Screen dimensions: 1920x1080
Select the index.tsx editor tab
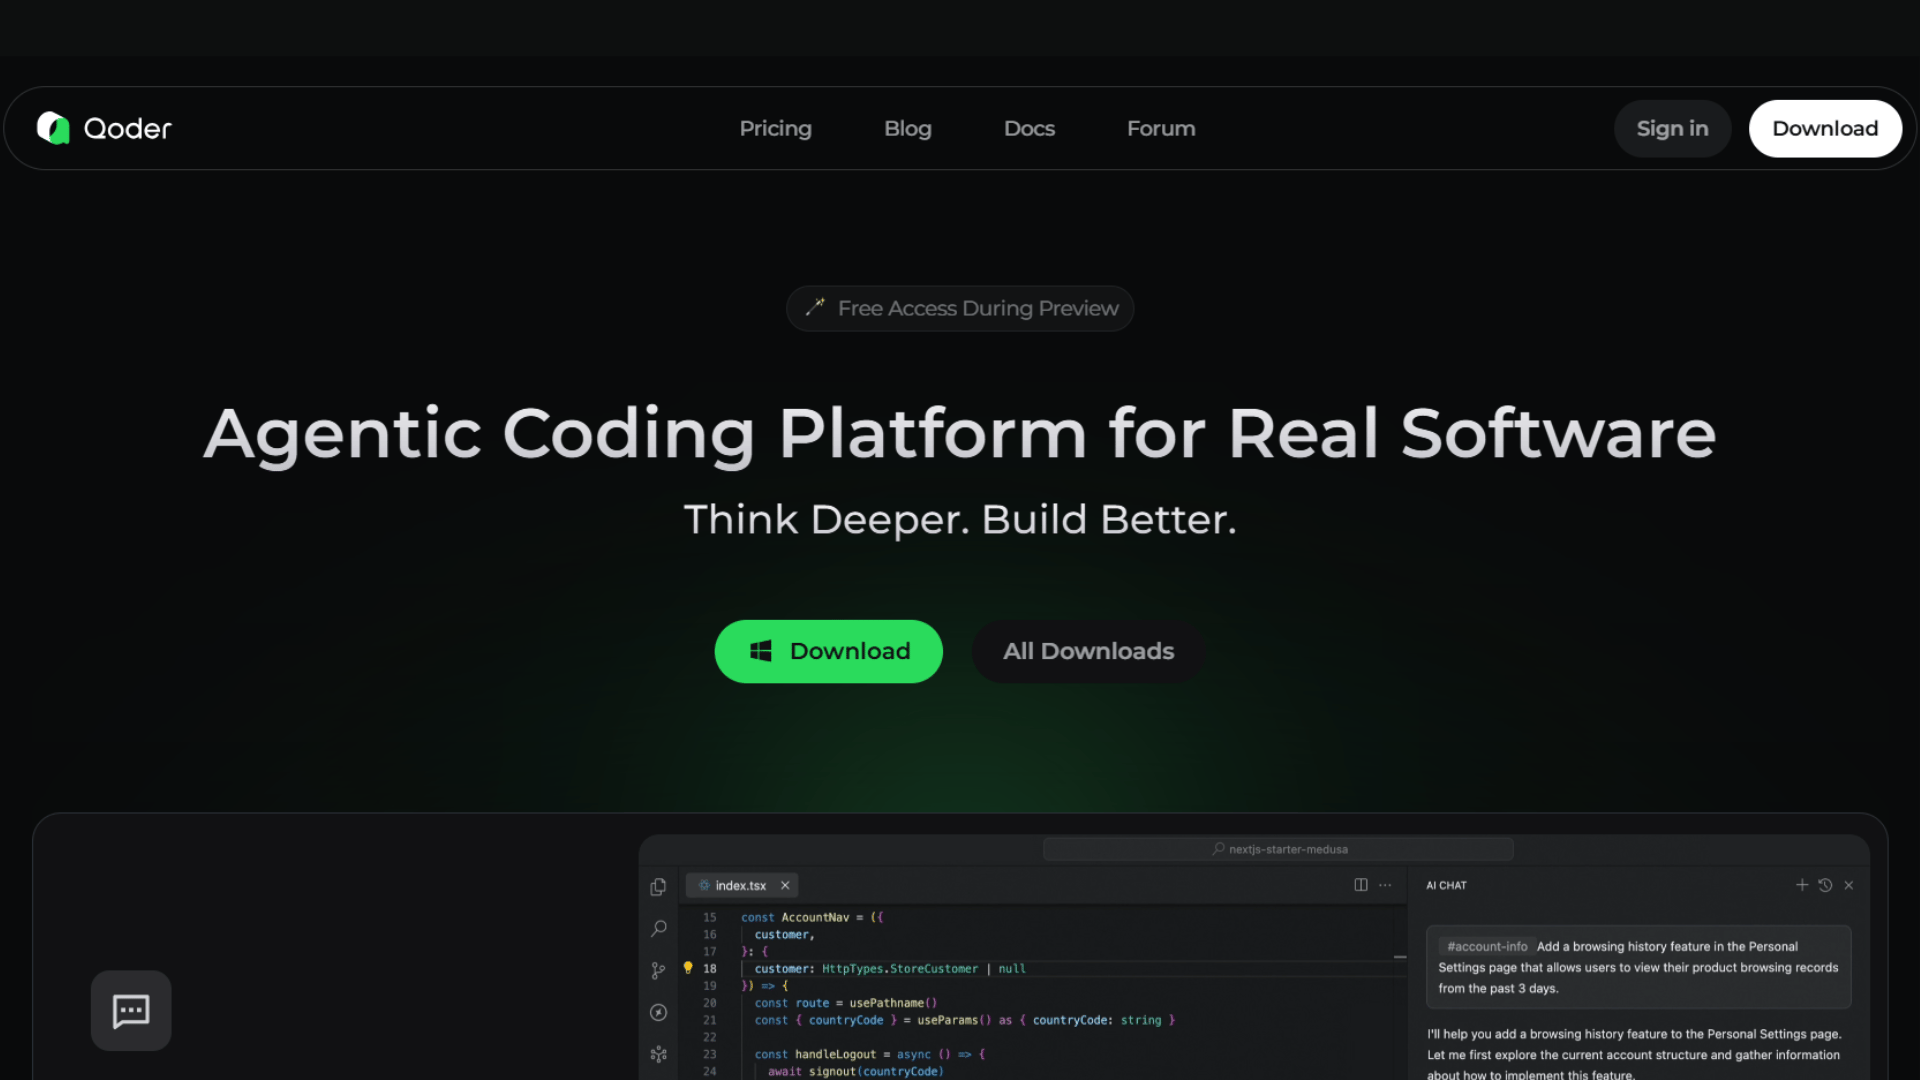(741, 885)
